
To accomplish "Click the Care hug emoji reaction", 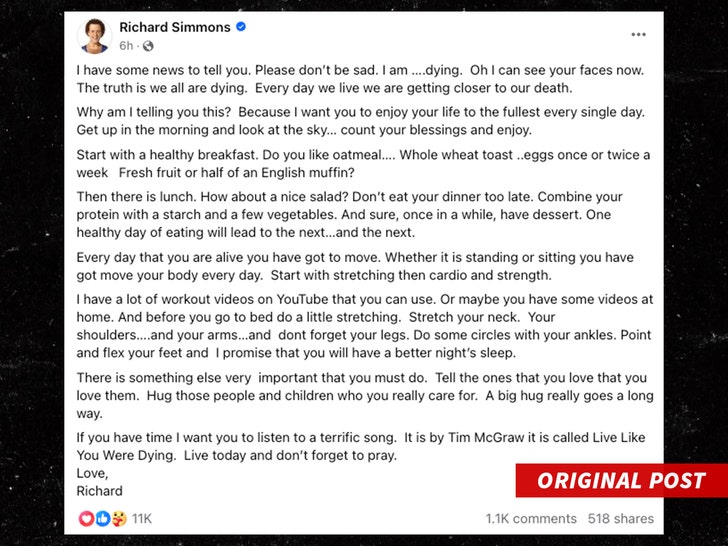I will (x=118, y=518).
